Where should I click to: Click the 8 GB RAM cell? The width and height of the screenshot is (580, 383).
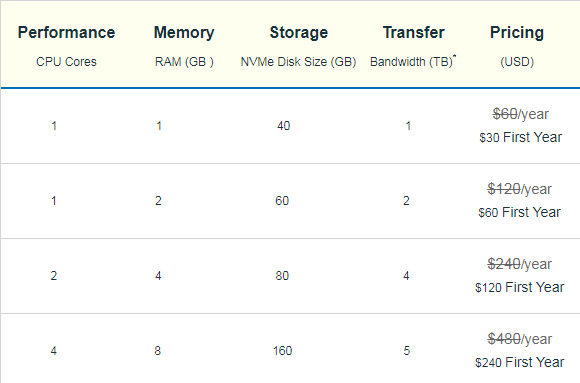[158, 351]
